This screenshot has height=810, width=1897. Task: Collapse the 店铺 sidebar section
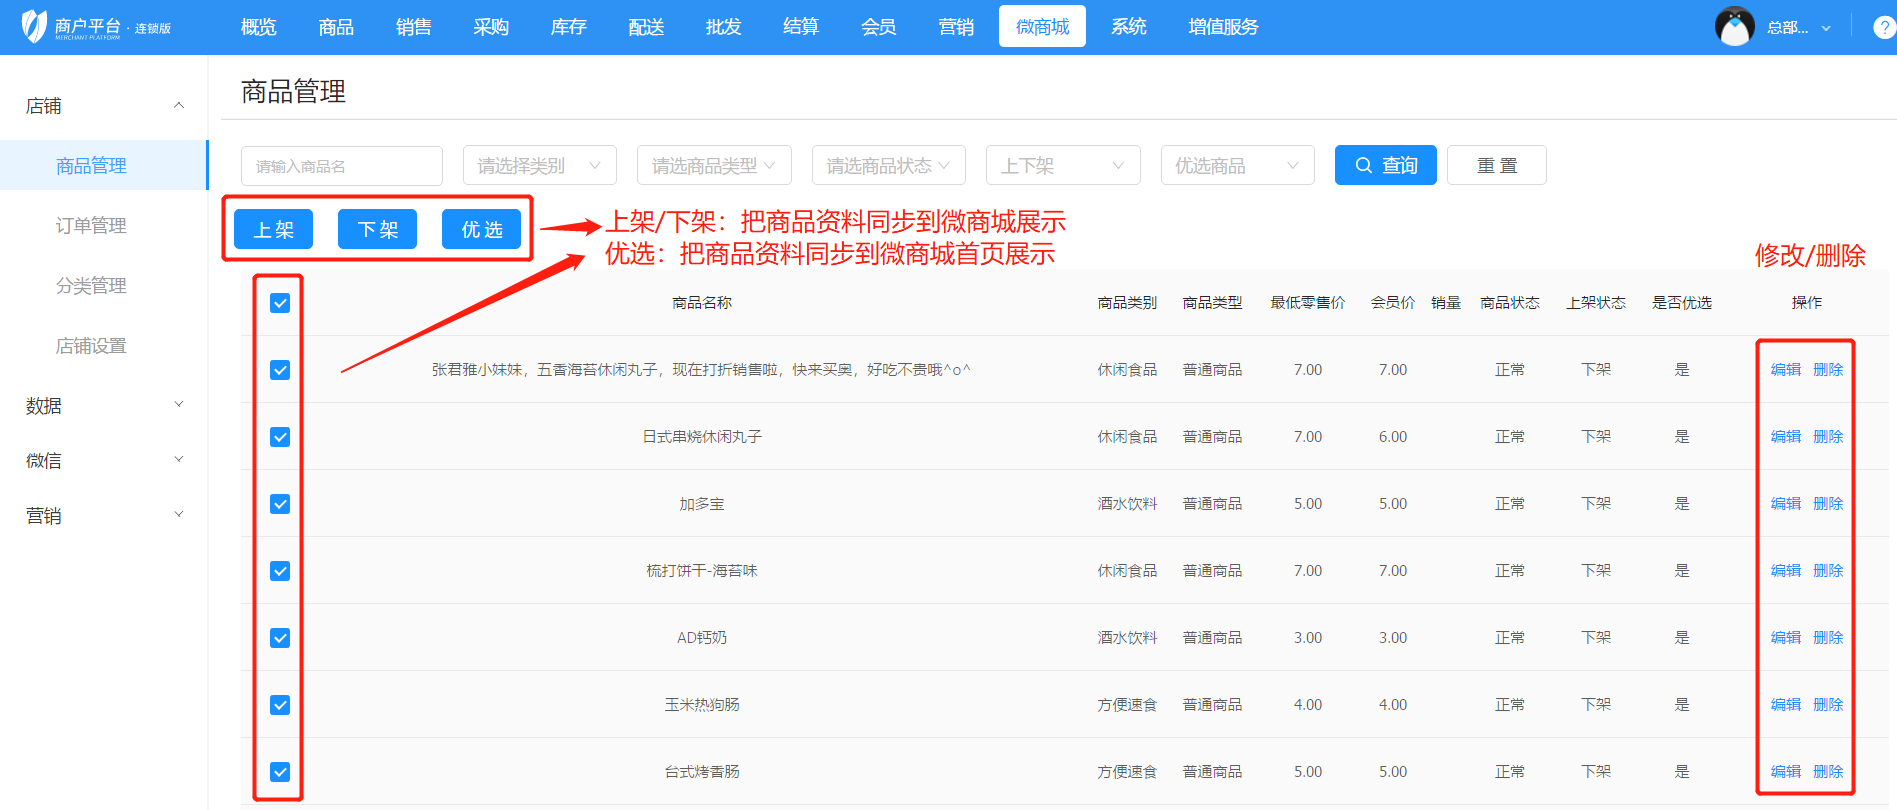pos(179,106)
